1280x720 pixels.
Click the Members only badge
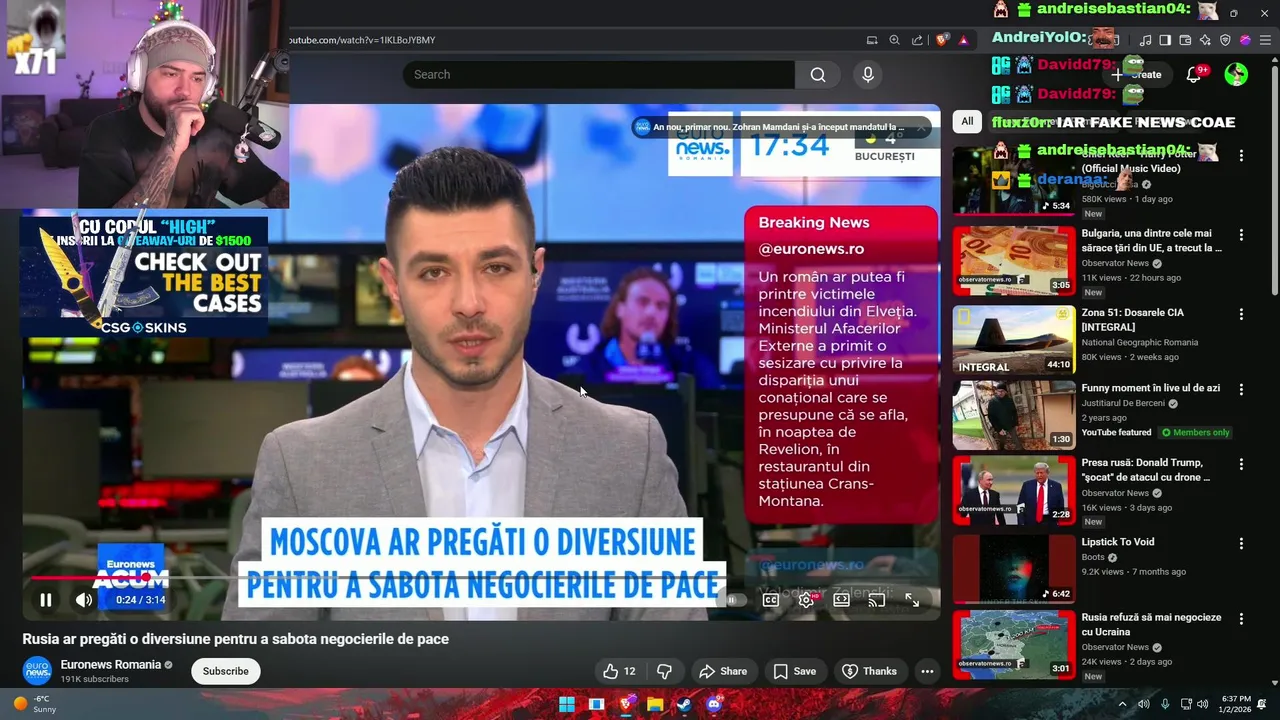click(x=1195, y=432)
